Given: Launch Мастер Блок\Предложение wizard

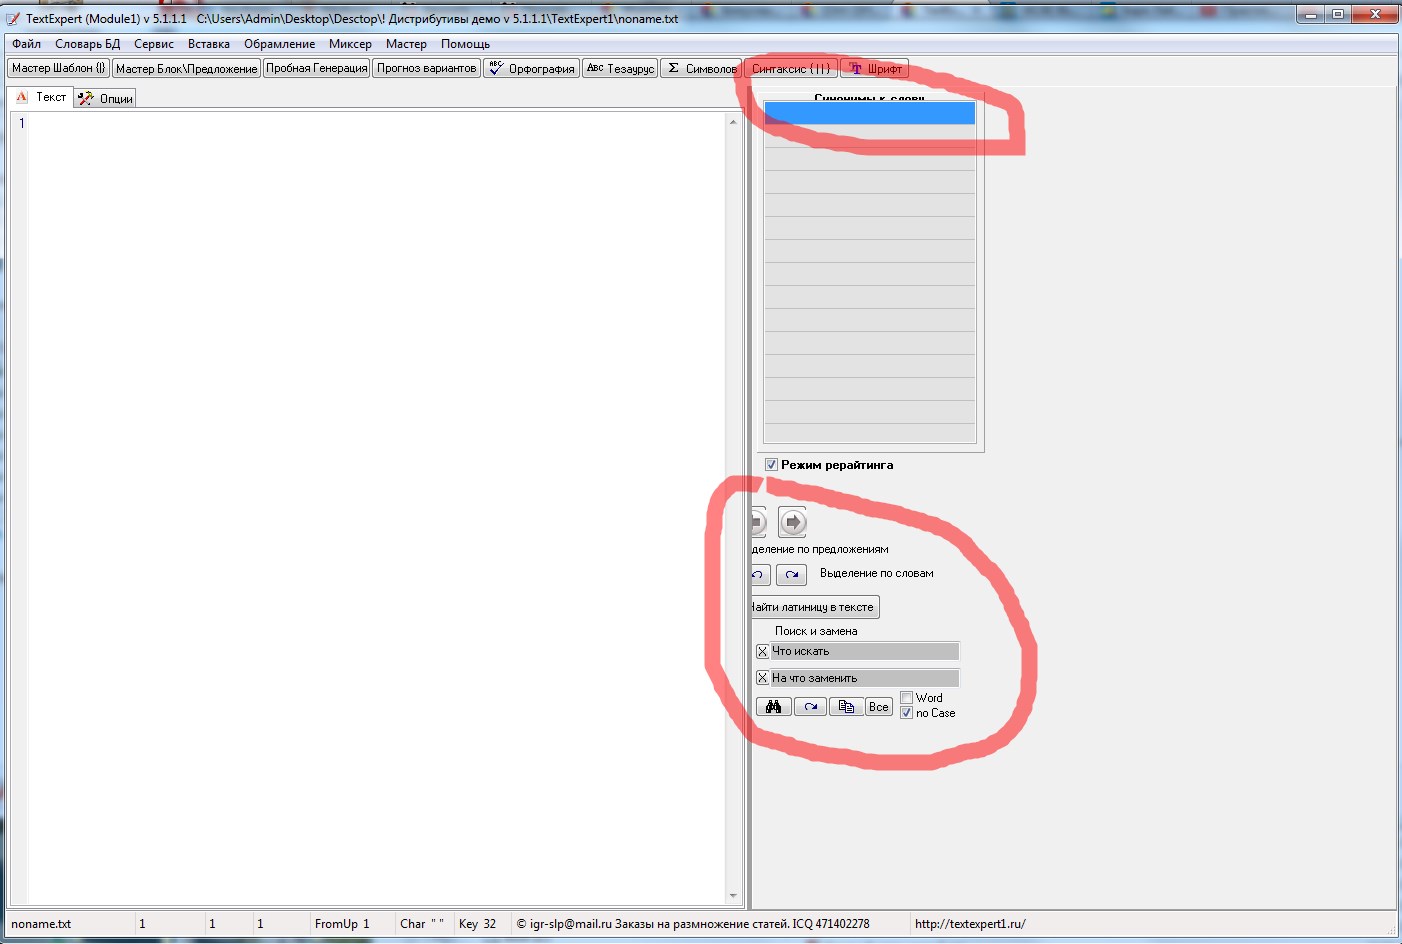Looking at the screenshot, I should click(x=186, y=68).
